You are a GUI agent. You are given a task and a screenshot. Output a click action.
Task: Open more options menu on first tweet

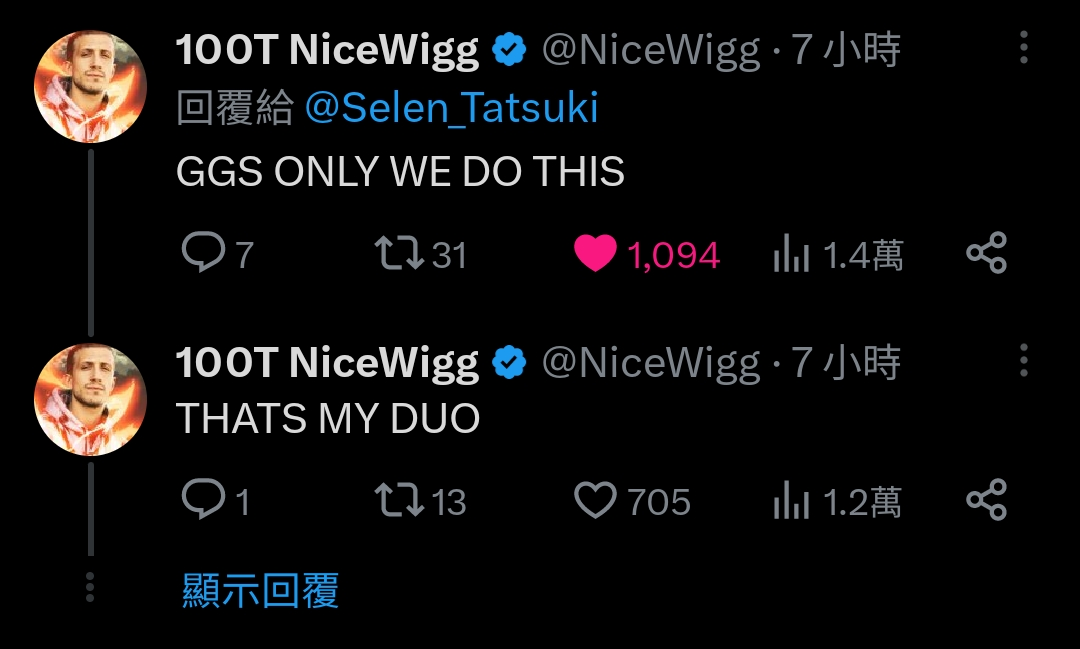click(x=1024, y=48)
